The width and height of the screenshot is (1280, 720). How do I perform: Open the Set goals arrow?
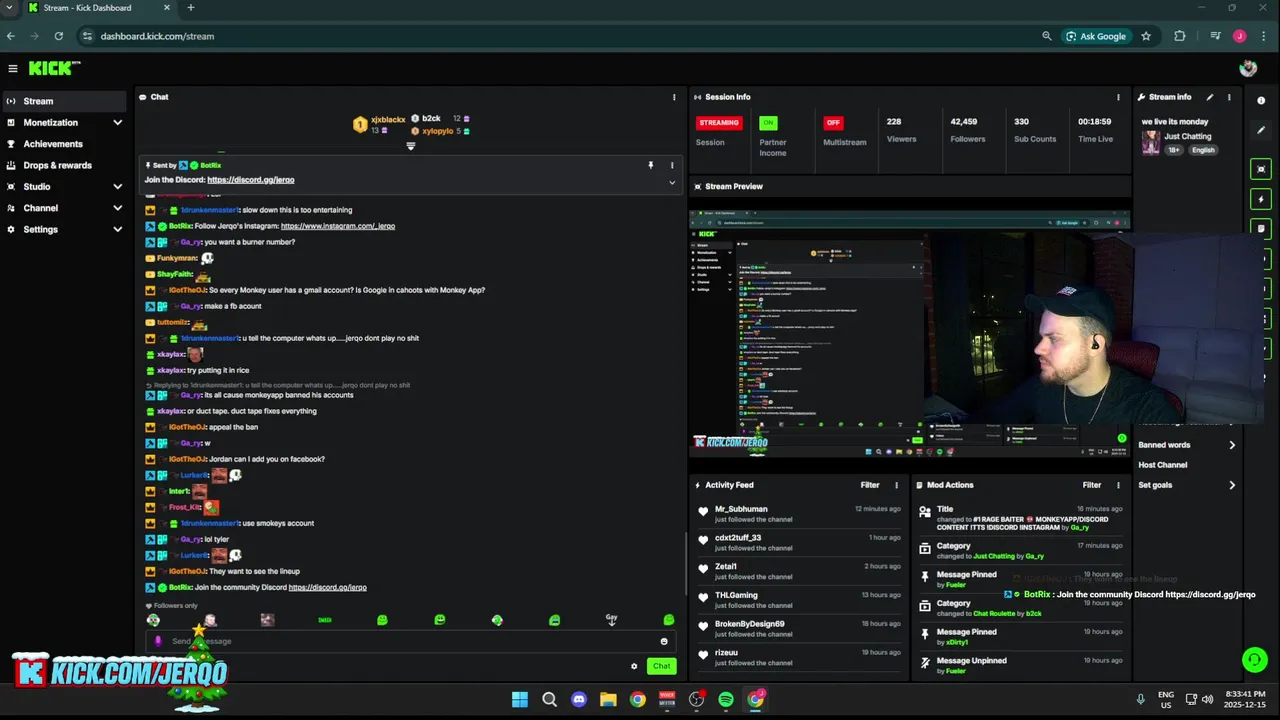(x=1231, y=485)
